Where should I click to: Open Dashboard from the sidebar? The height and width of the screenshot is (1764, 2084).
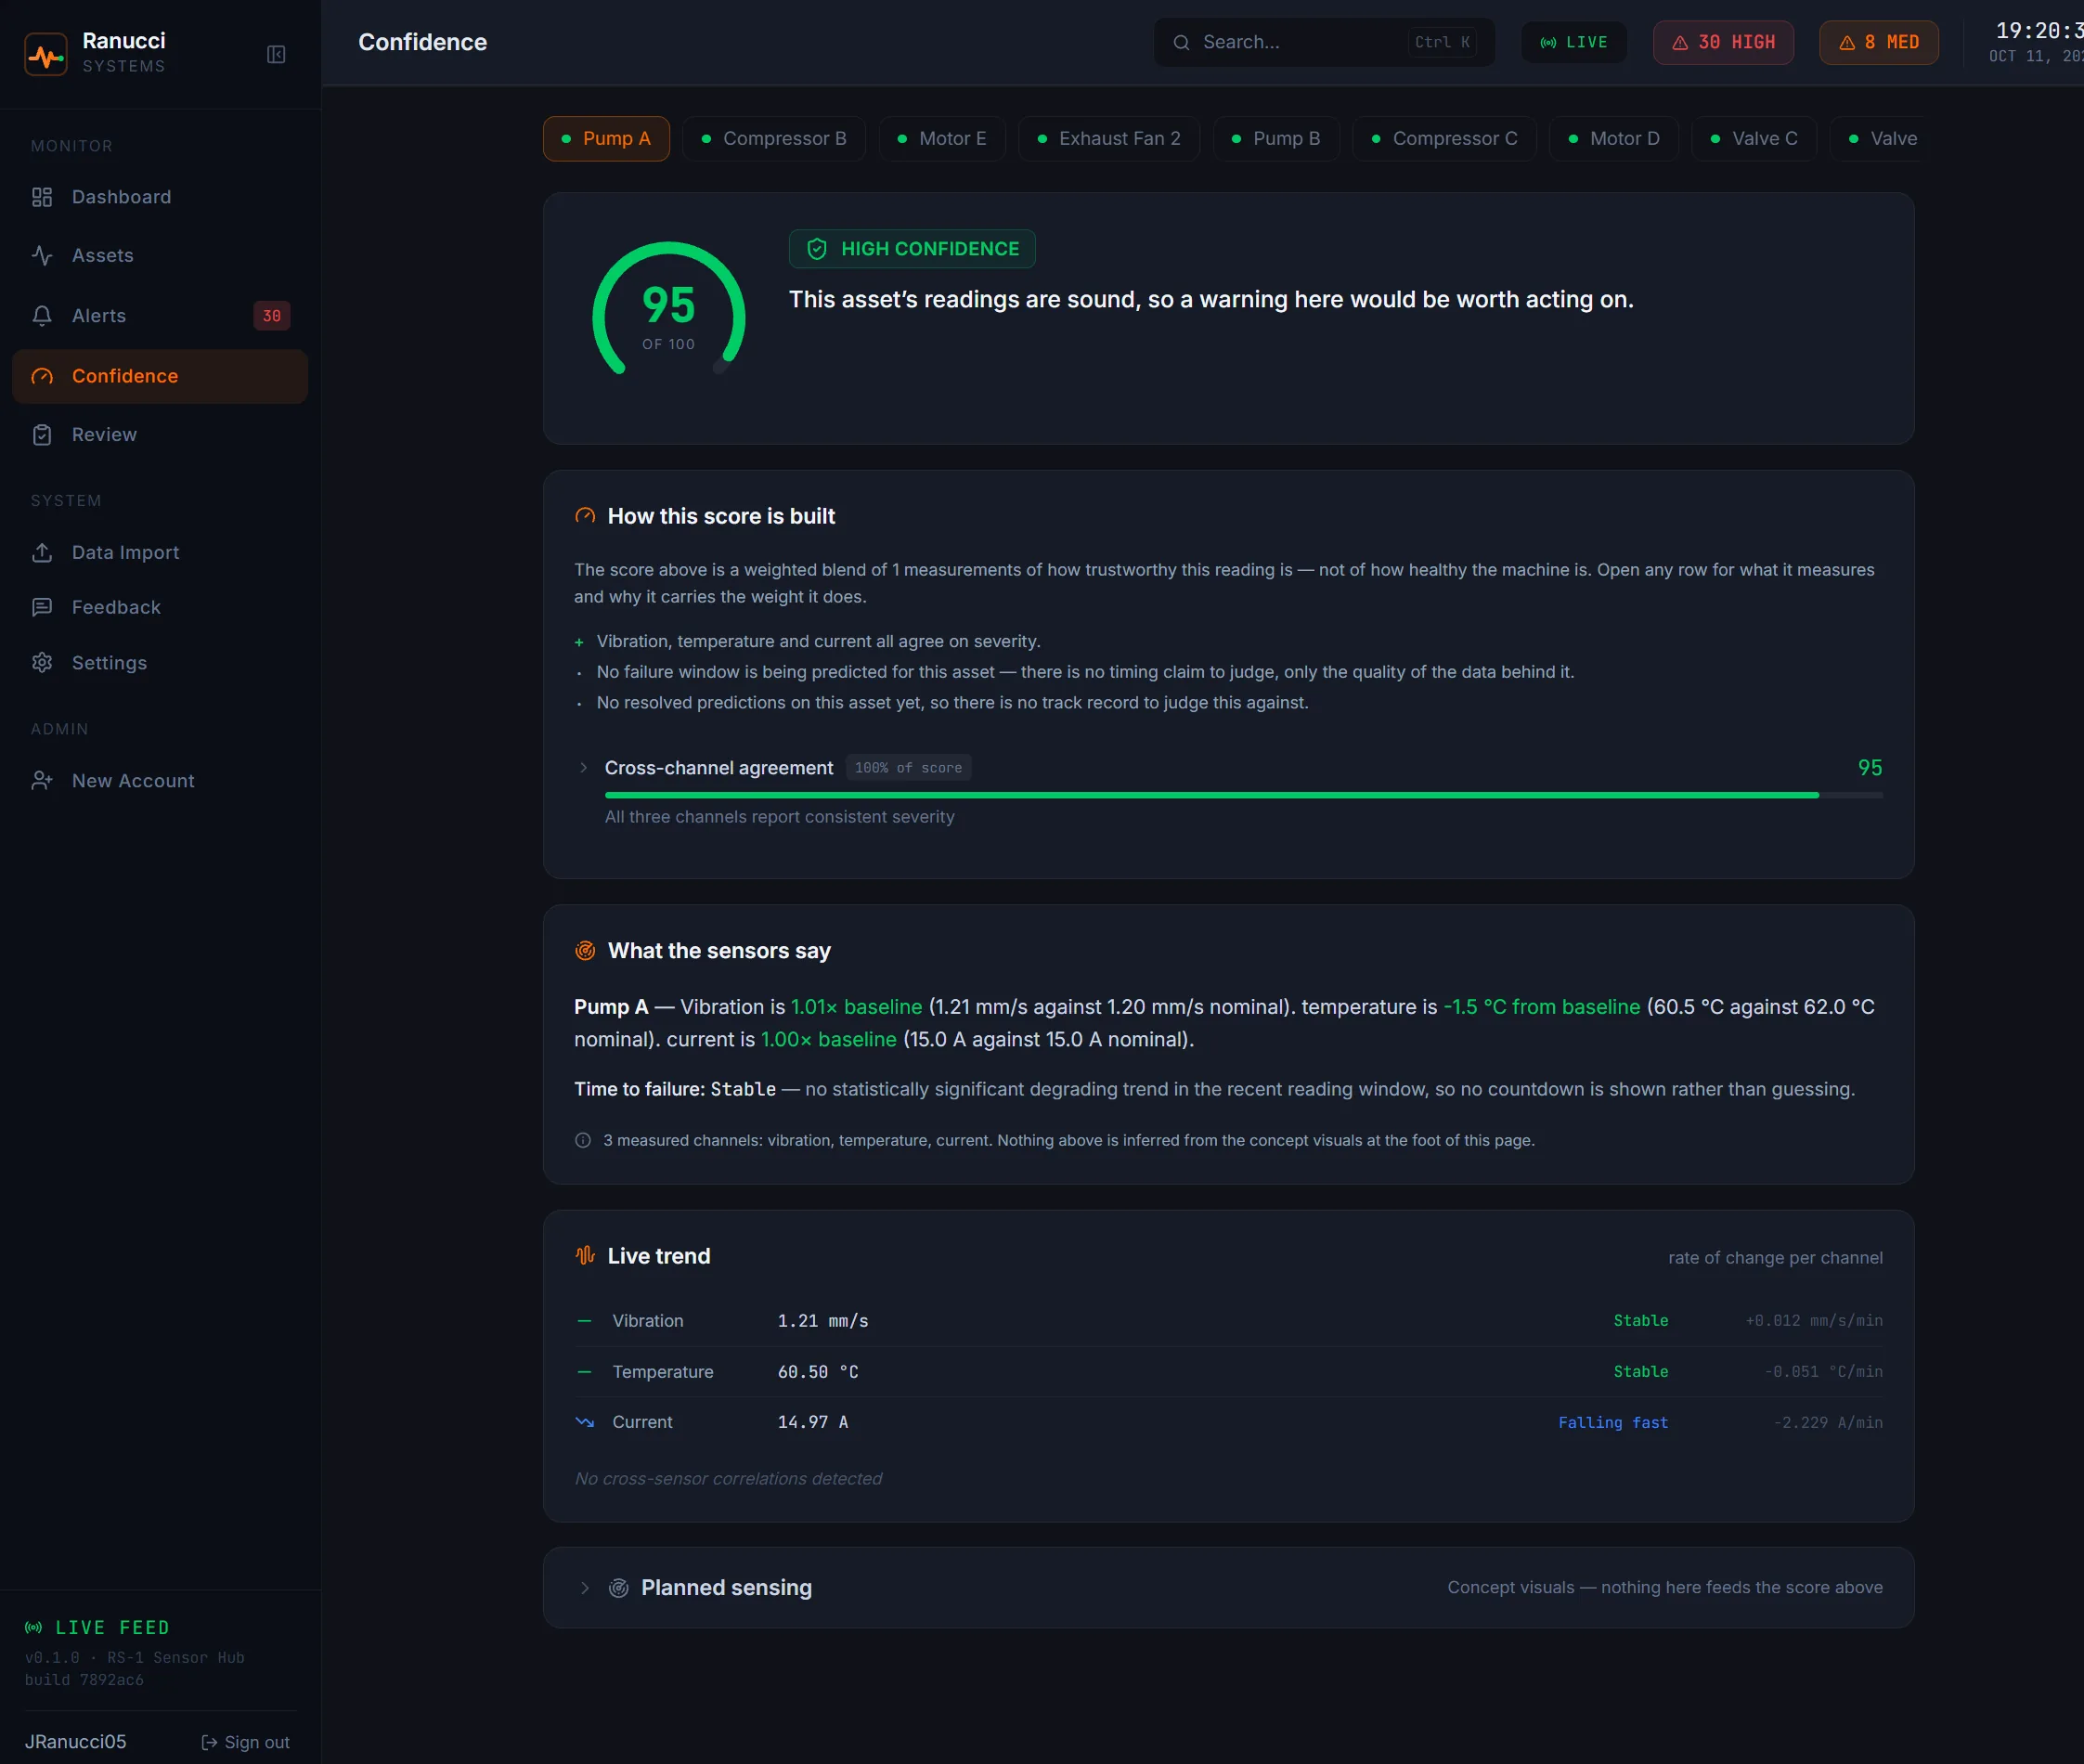coord(160,197)
